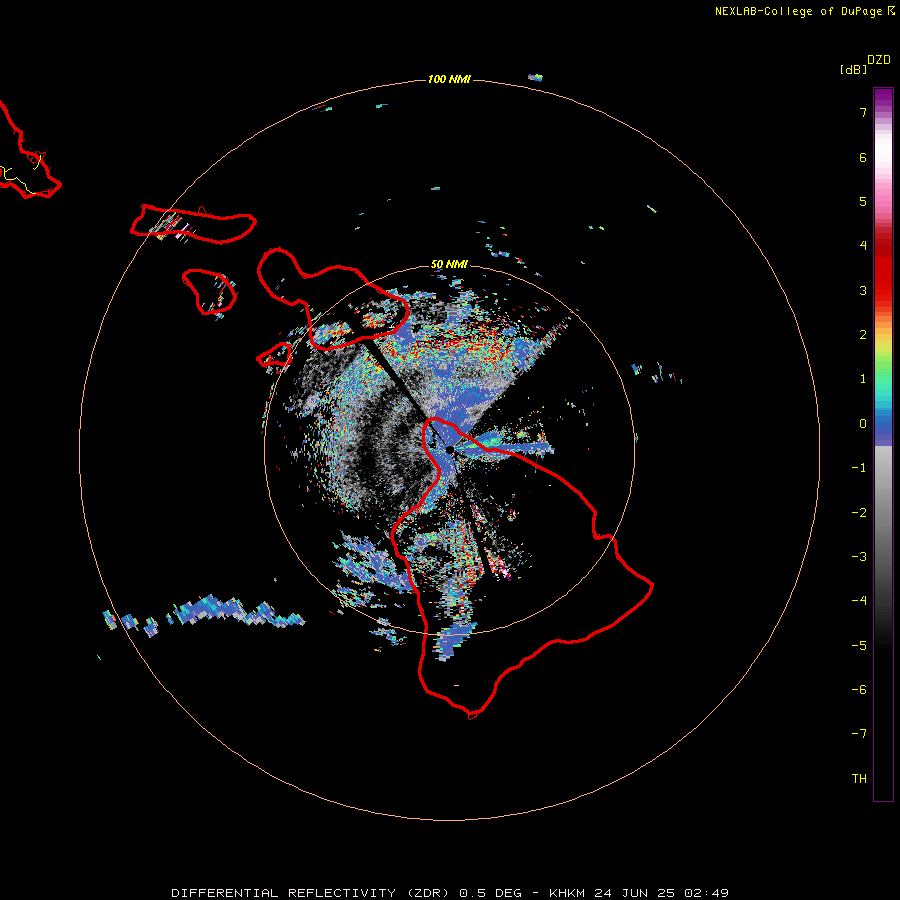The height and width of the screenshot is (900, 900).
Task: Click the -2 value on the color scale
Action: click(x=859, y=513)
